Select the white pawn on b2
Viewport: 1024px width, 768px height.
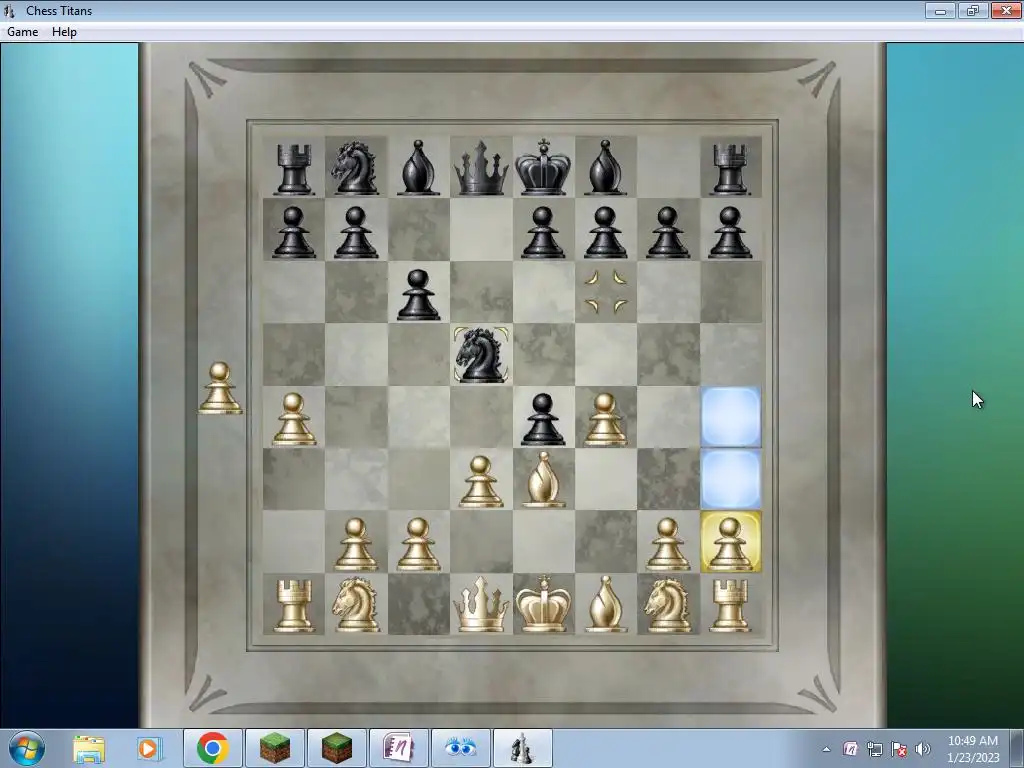click(355, 544)
